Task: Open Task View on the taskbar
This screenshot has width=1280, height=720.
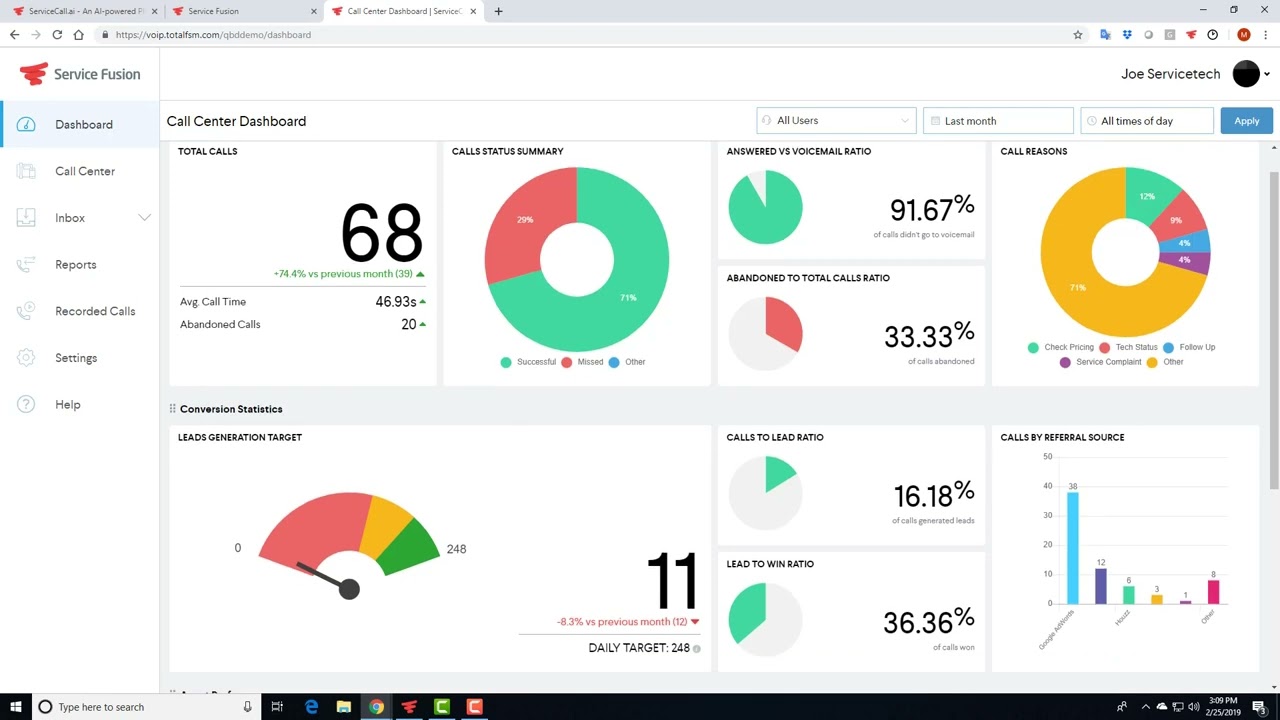Action: point(278,707)
